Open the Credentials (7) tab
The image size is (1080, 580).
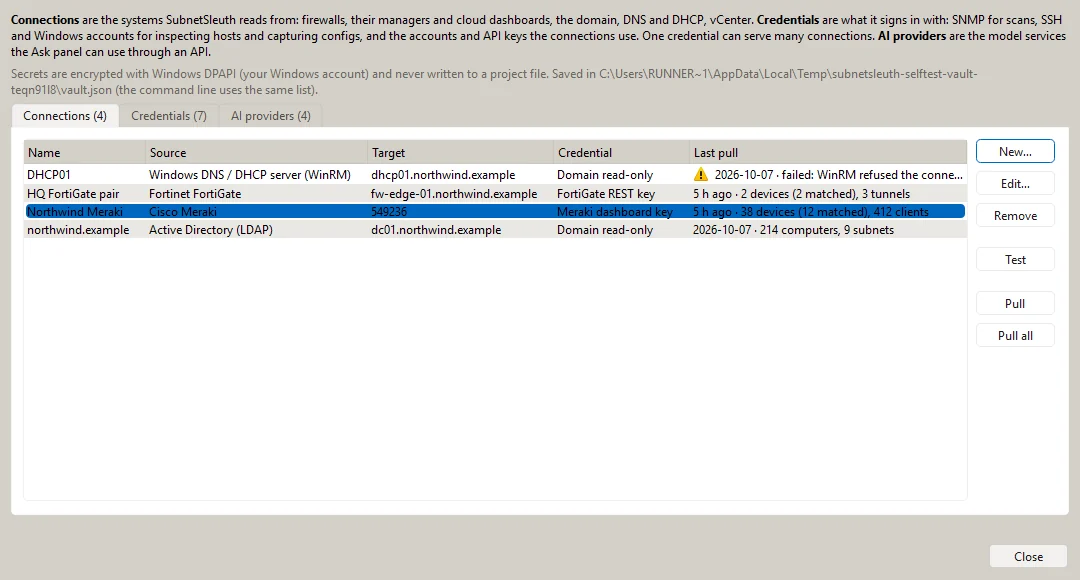169,116
